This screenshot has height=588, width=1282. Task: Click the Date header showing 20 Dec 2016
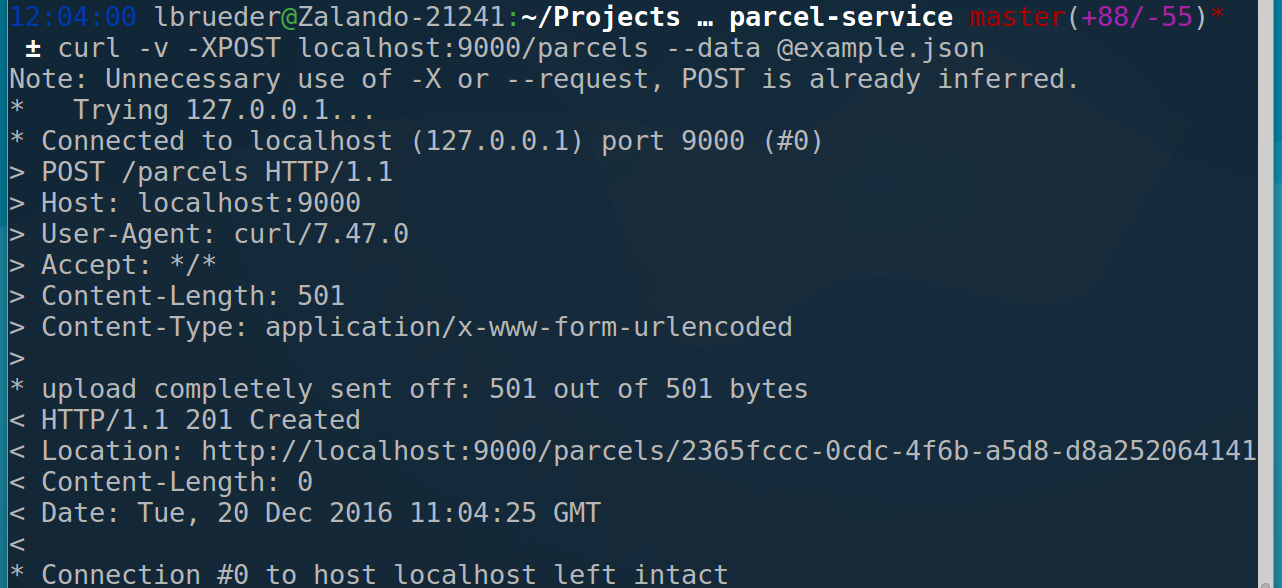pyautogui.click(x=320, y=513)
